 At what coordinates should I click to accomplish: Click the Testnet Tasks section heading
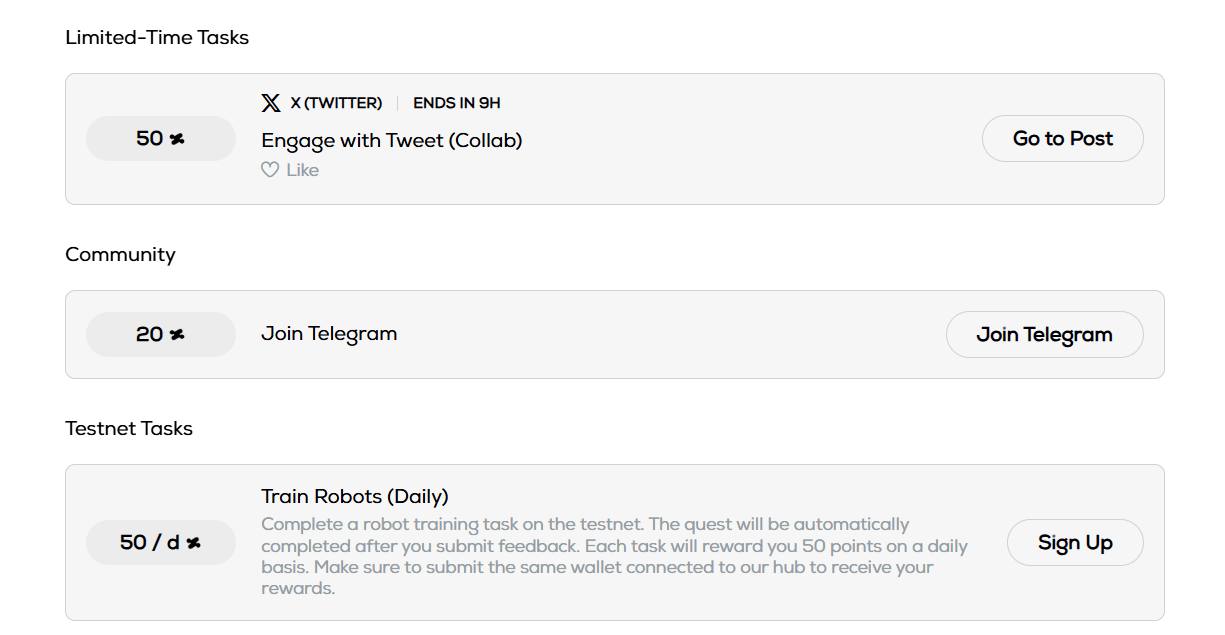(x=129, y=429)
